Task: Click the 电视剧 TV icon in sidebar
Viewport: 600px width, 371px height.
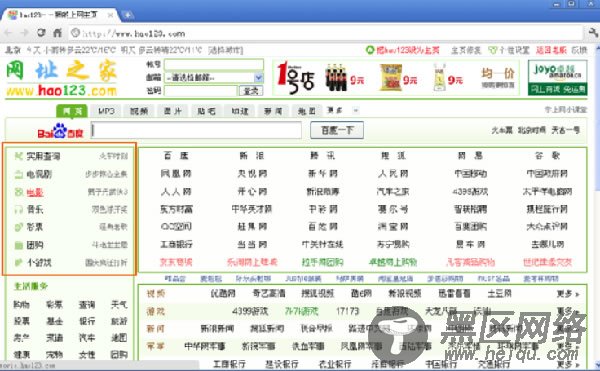Action: [x=19, y=174]
